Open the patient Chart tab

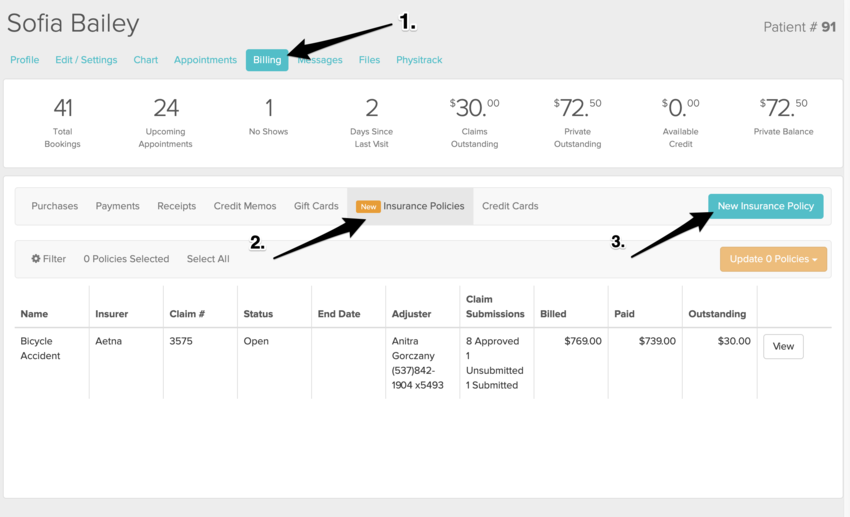click(146, 60)
